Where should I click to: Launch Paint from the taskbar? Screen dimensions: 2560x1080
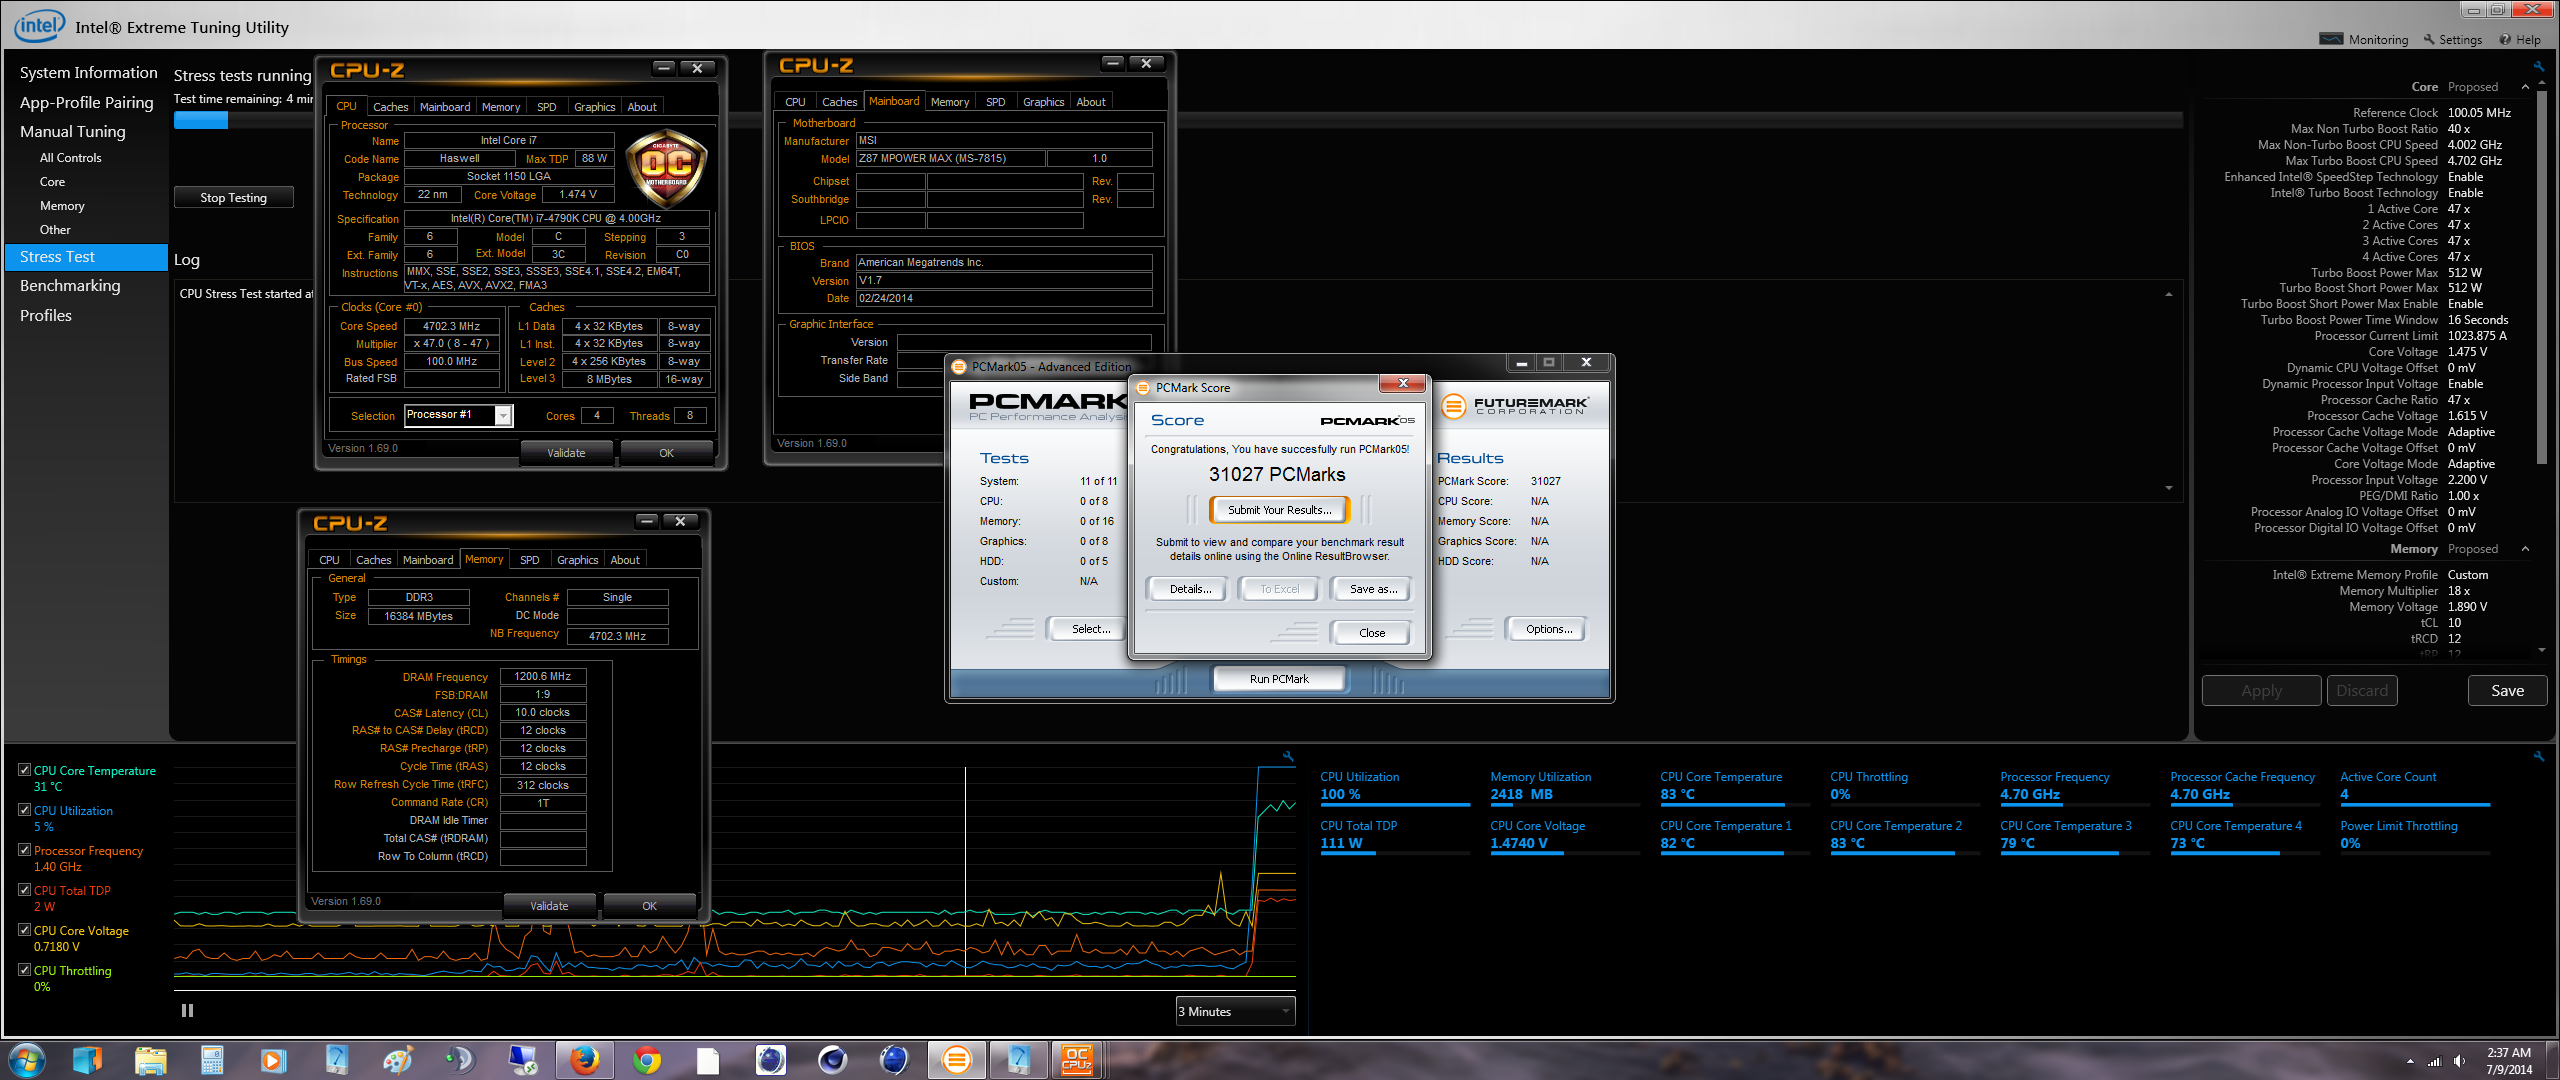click(397, 1060)
